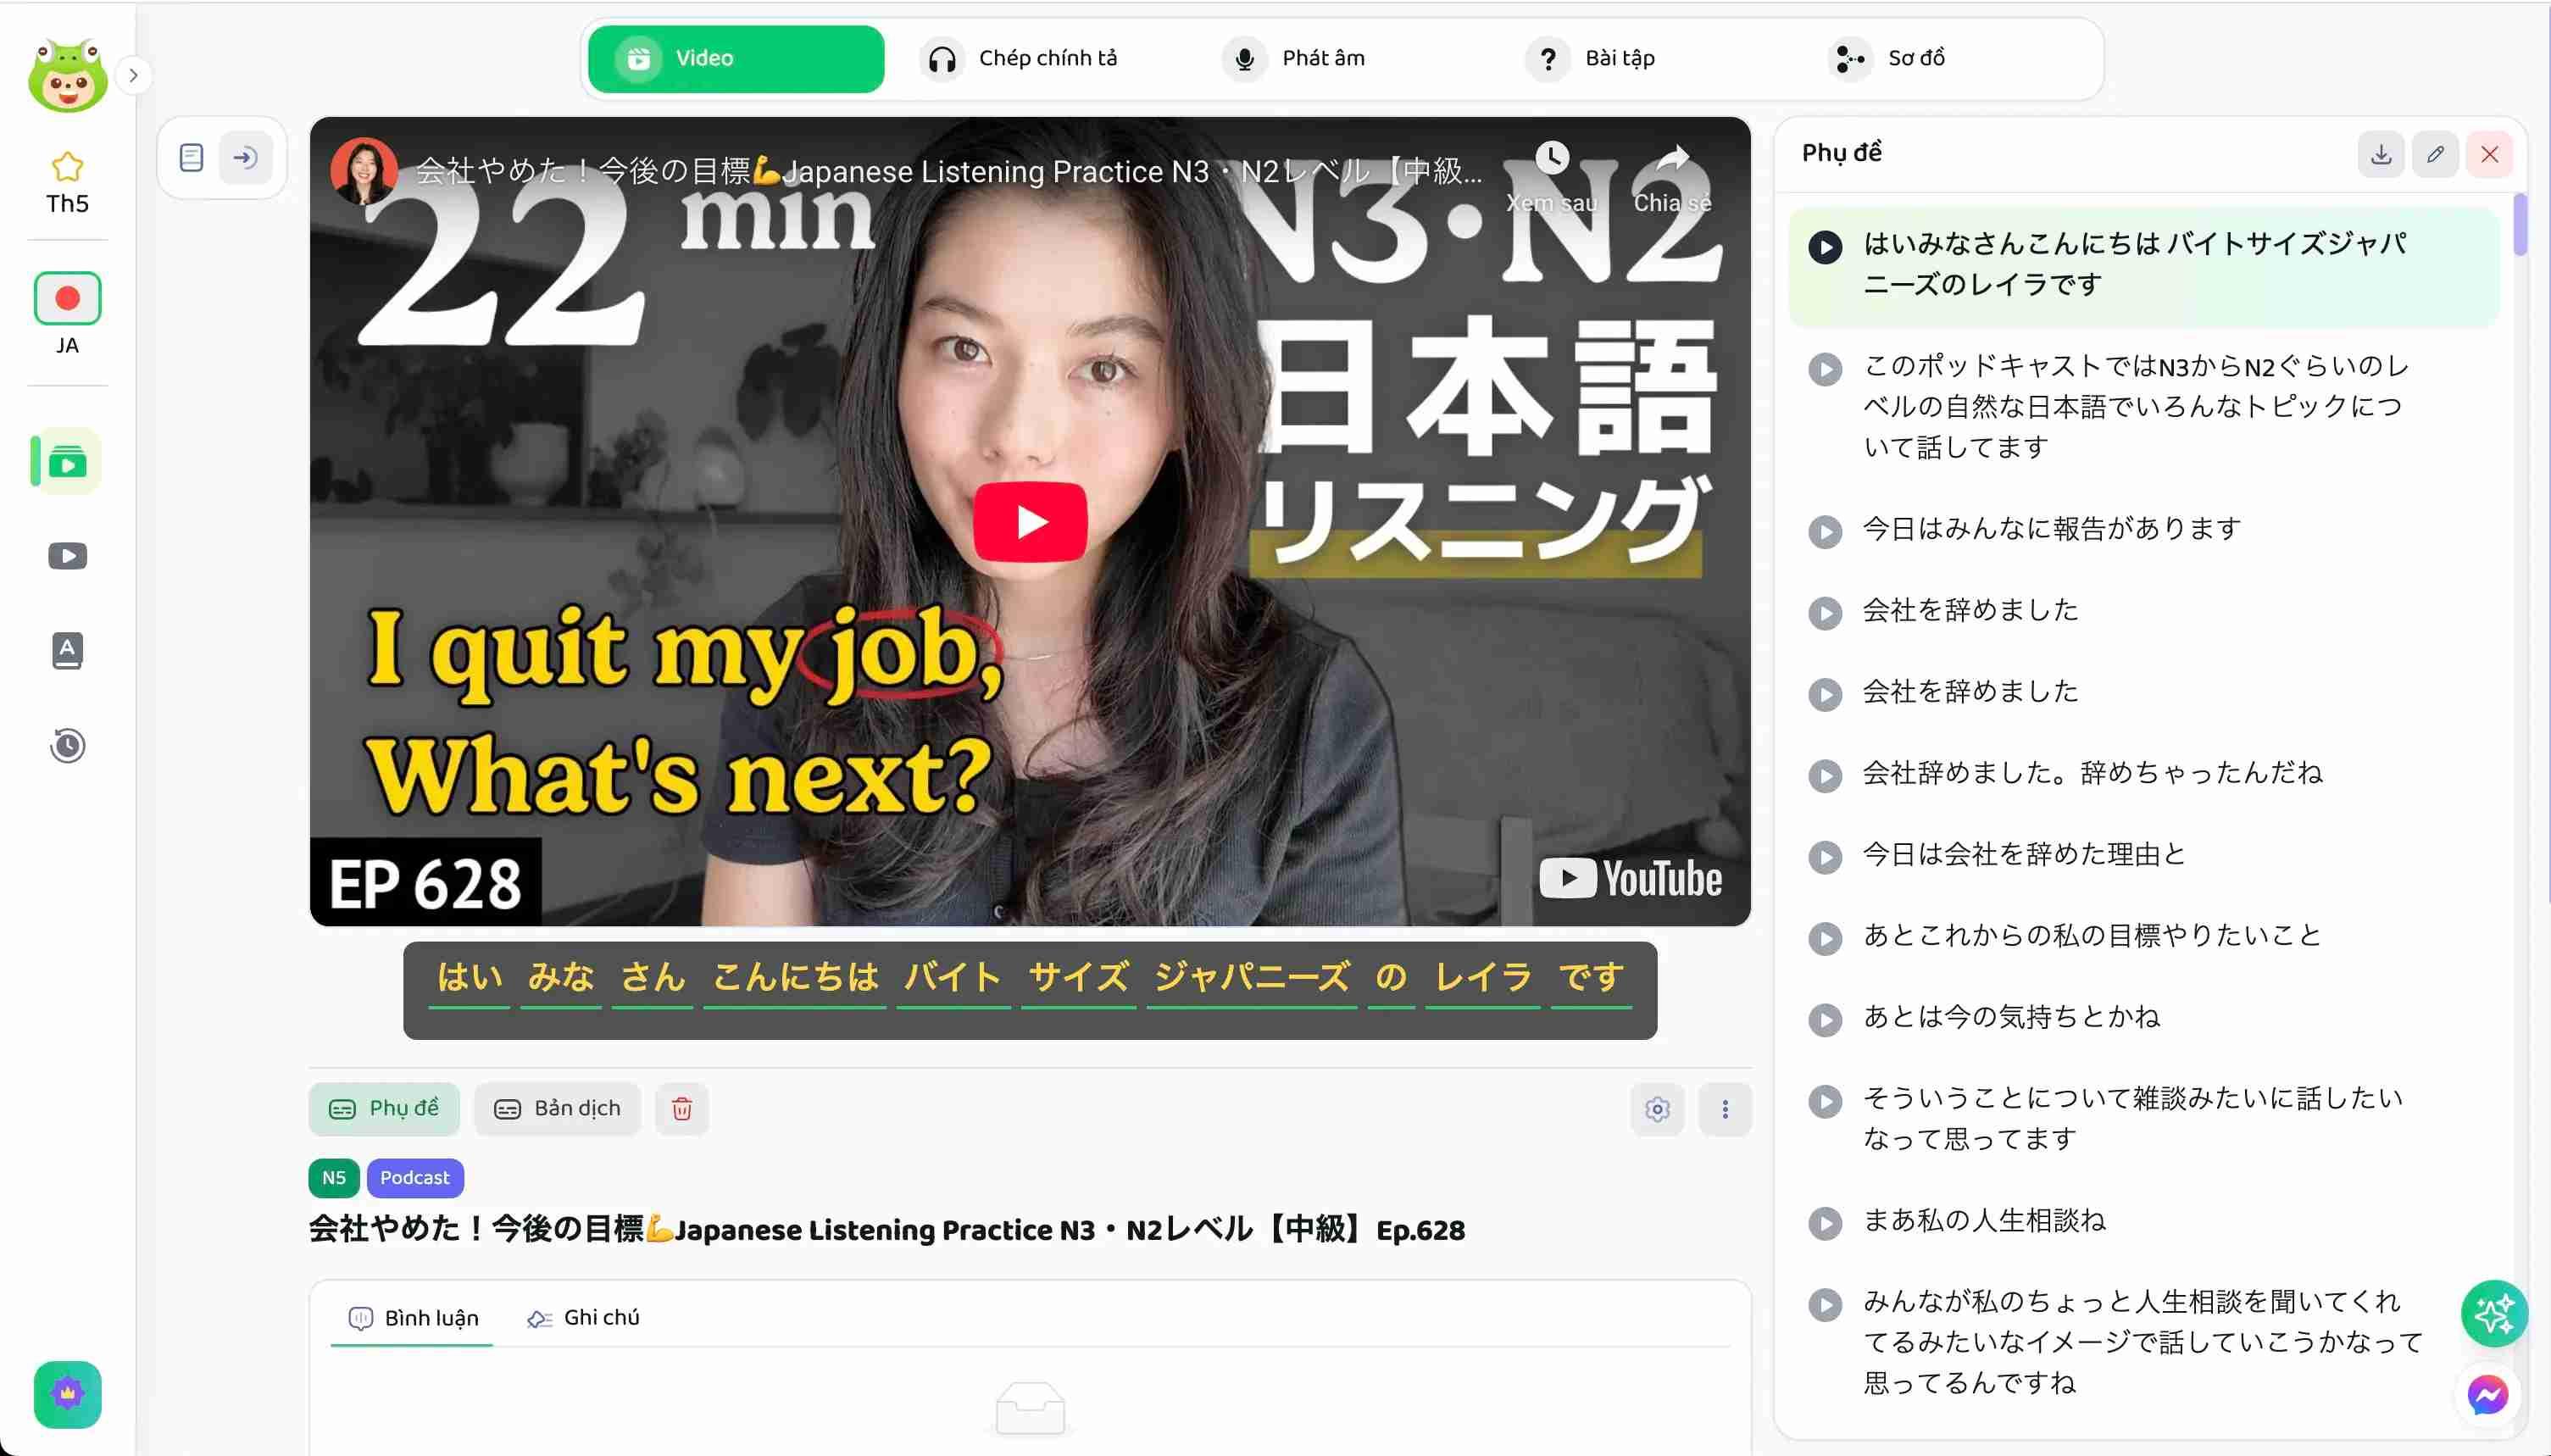
Task: Open the AI sparkle assistant button
Action: (2493, 1314)
